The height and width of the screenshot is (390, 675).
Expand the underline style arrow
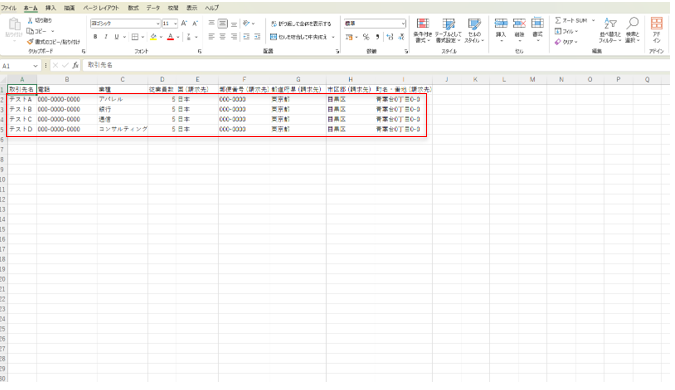124,37
